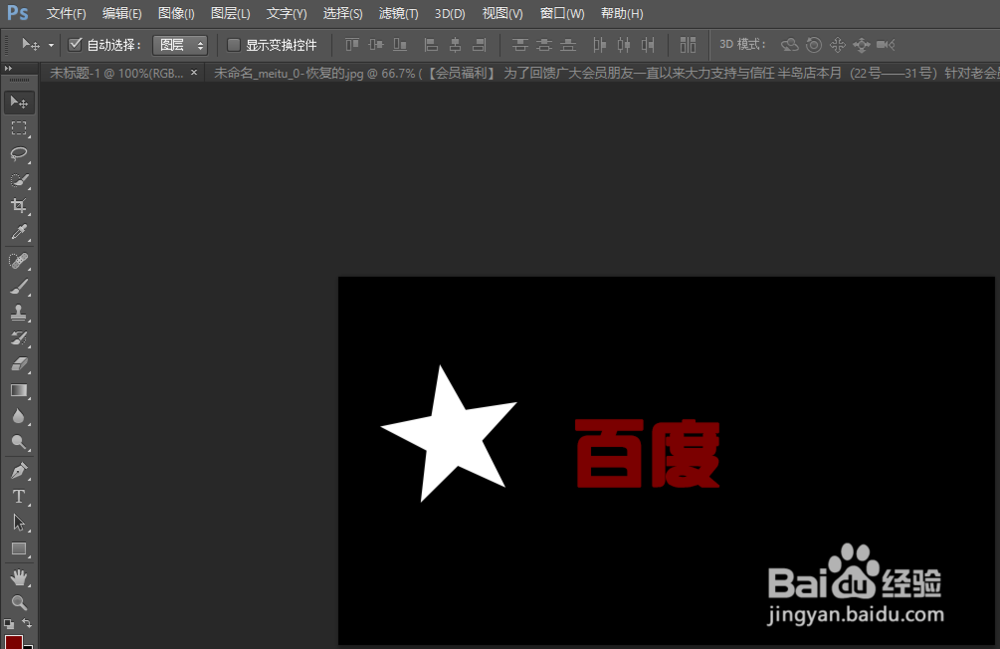Open the Move tool preset picker arrow
This screenshot has height=649, width=1000.
pos(51,45)
